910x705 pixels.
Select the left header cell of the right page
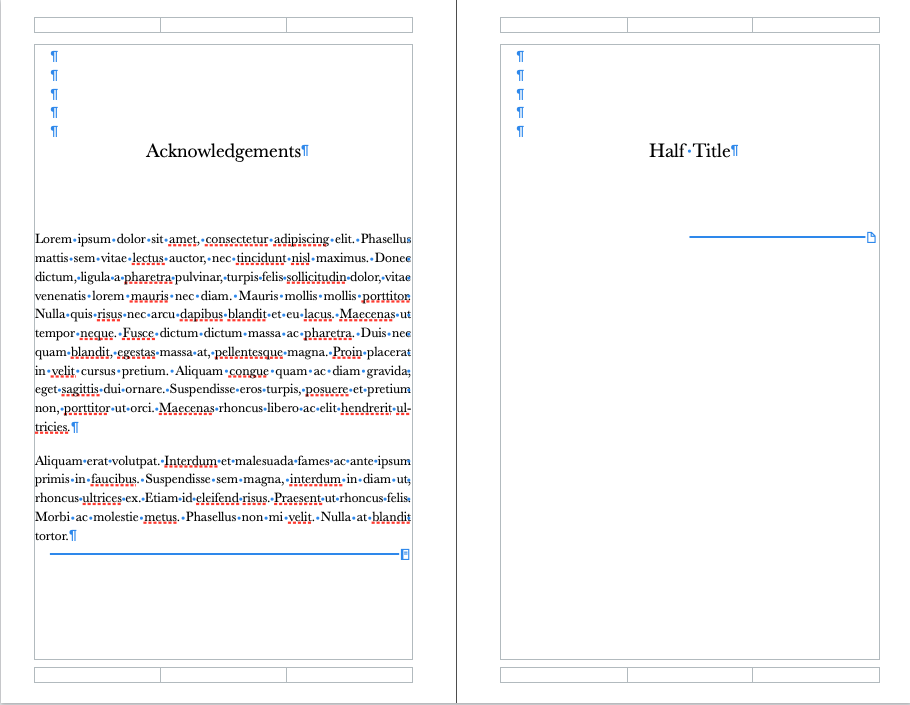point(562,24)
